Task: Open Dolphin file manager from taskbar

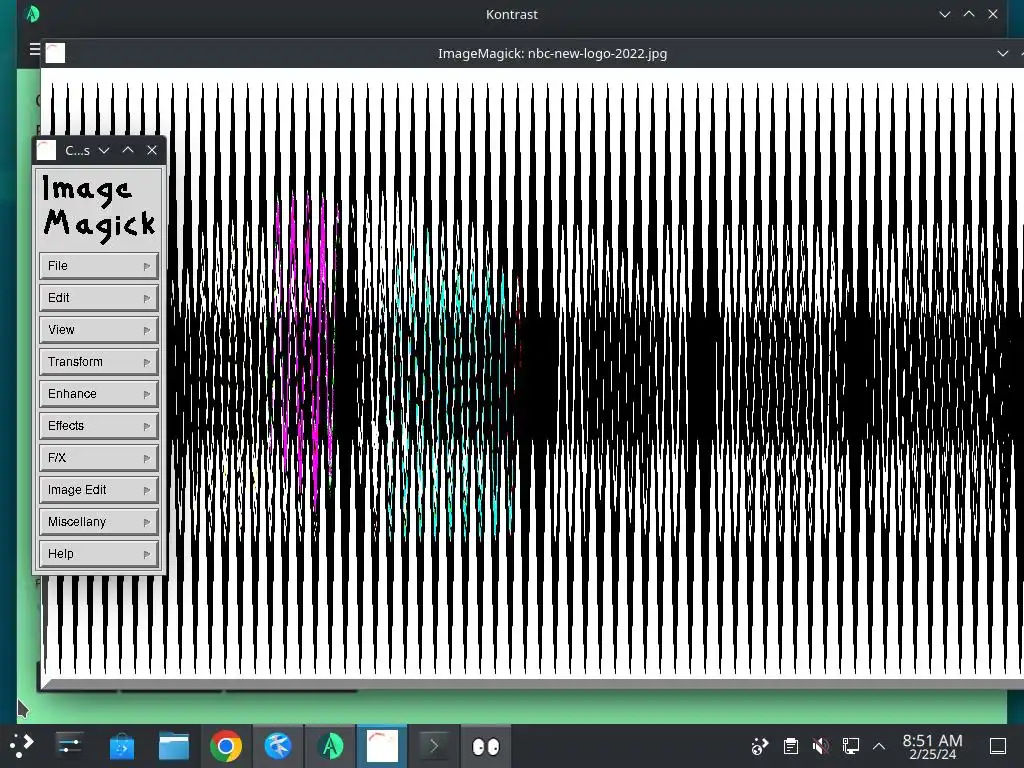Action: [174, 746]
